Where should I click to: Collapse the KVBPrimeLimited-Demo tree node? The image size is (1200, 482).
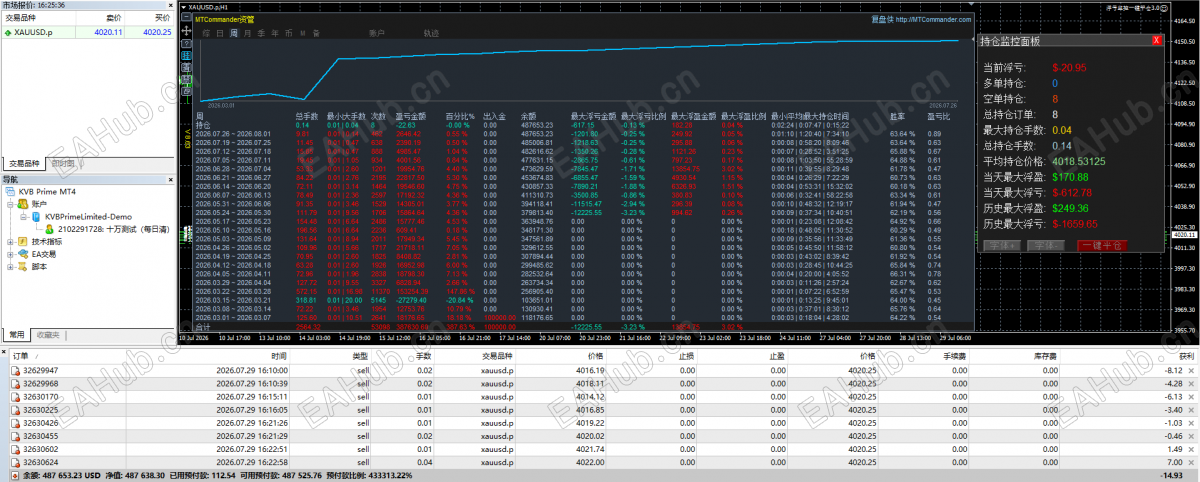[22, 216]
